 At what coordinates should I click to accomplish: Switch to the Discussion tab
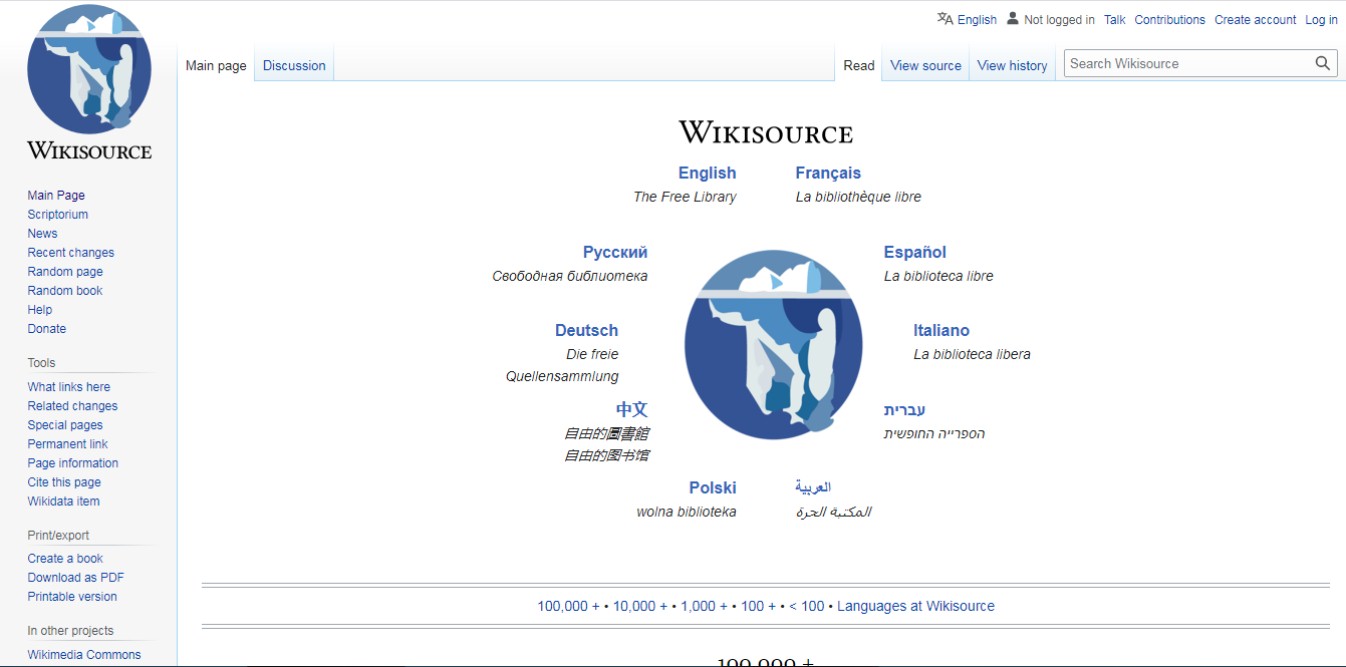click(294, 66)
